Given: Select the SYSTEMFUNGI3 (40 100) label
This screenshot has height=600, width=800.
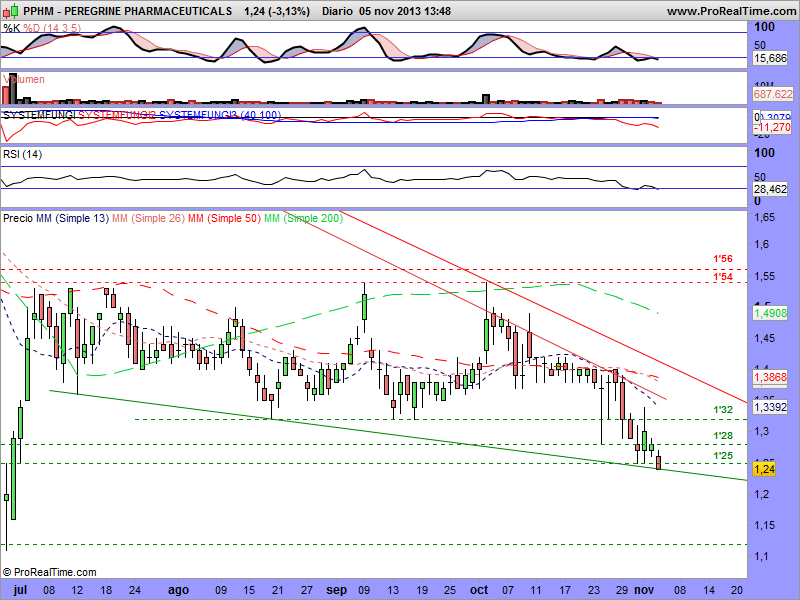Looking at the screenshot, I should click(220, 115).
